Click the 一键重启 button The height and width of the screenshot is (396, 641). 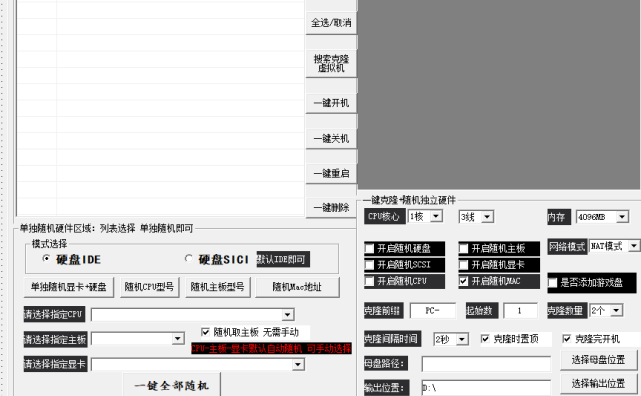tap(331, 173)
